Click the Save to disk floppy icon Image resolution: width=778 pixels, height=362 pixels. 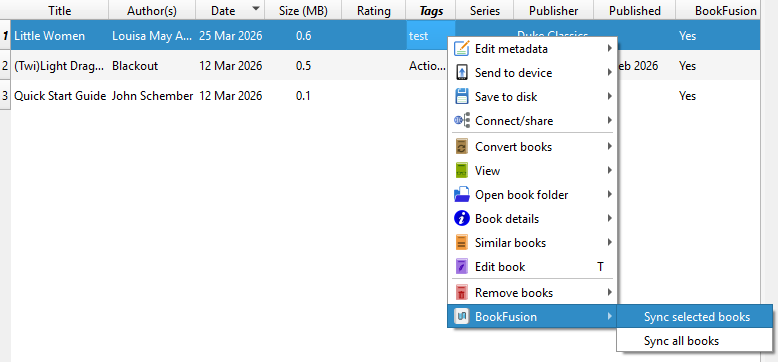[x=461, y=97]
